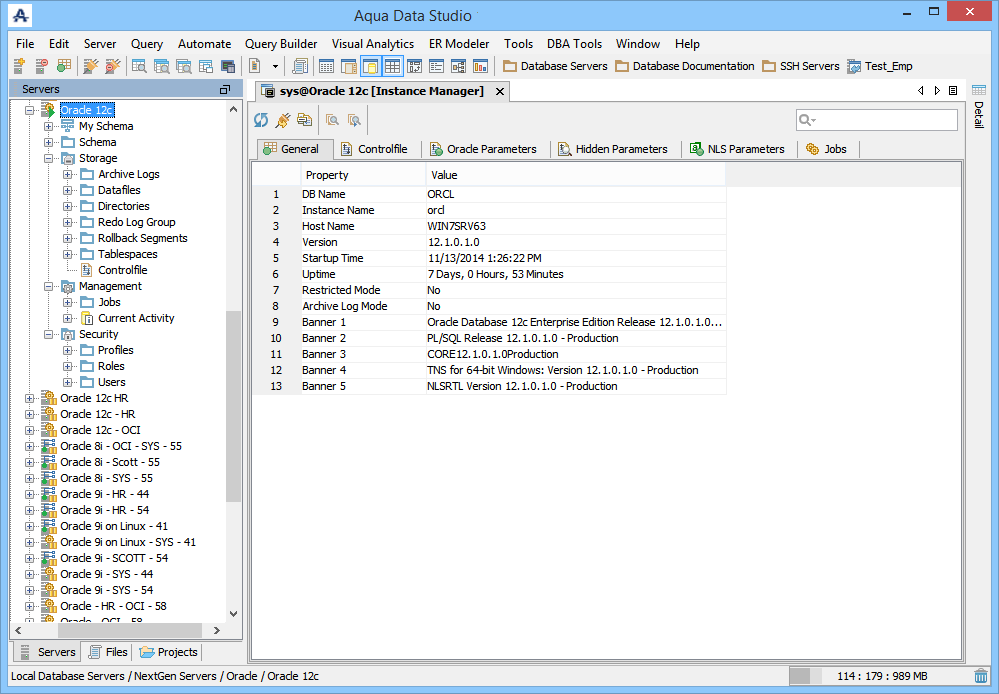Open the tab list icon beside tab arrows
Screen dimensions: 999x694
point(953,90)
